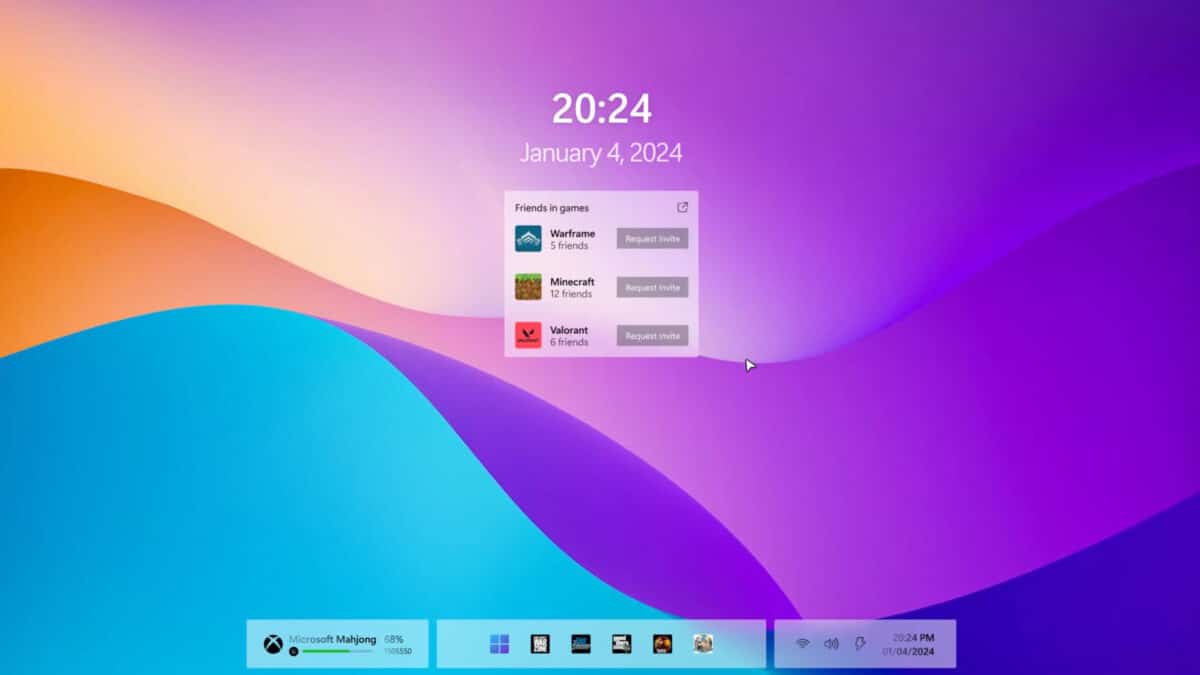
Task: Open the Start menu
Action: pyautogui.click(x=498, y=643)
